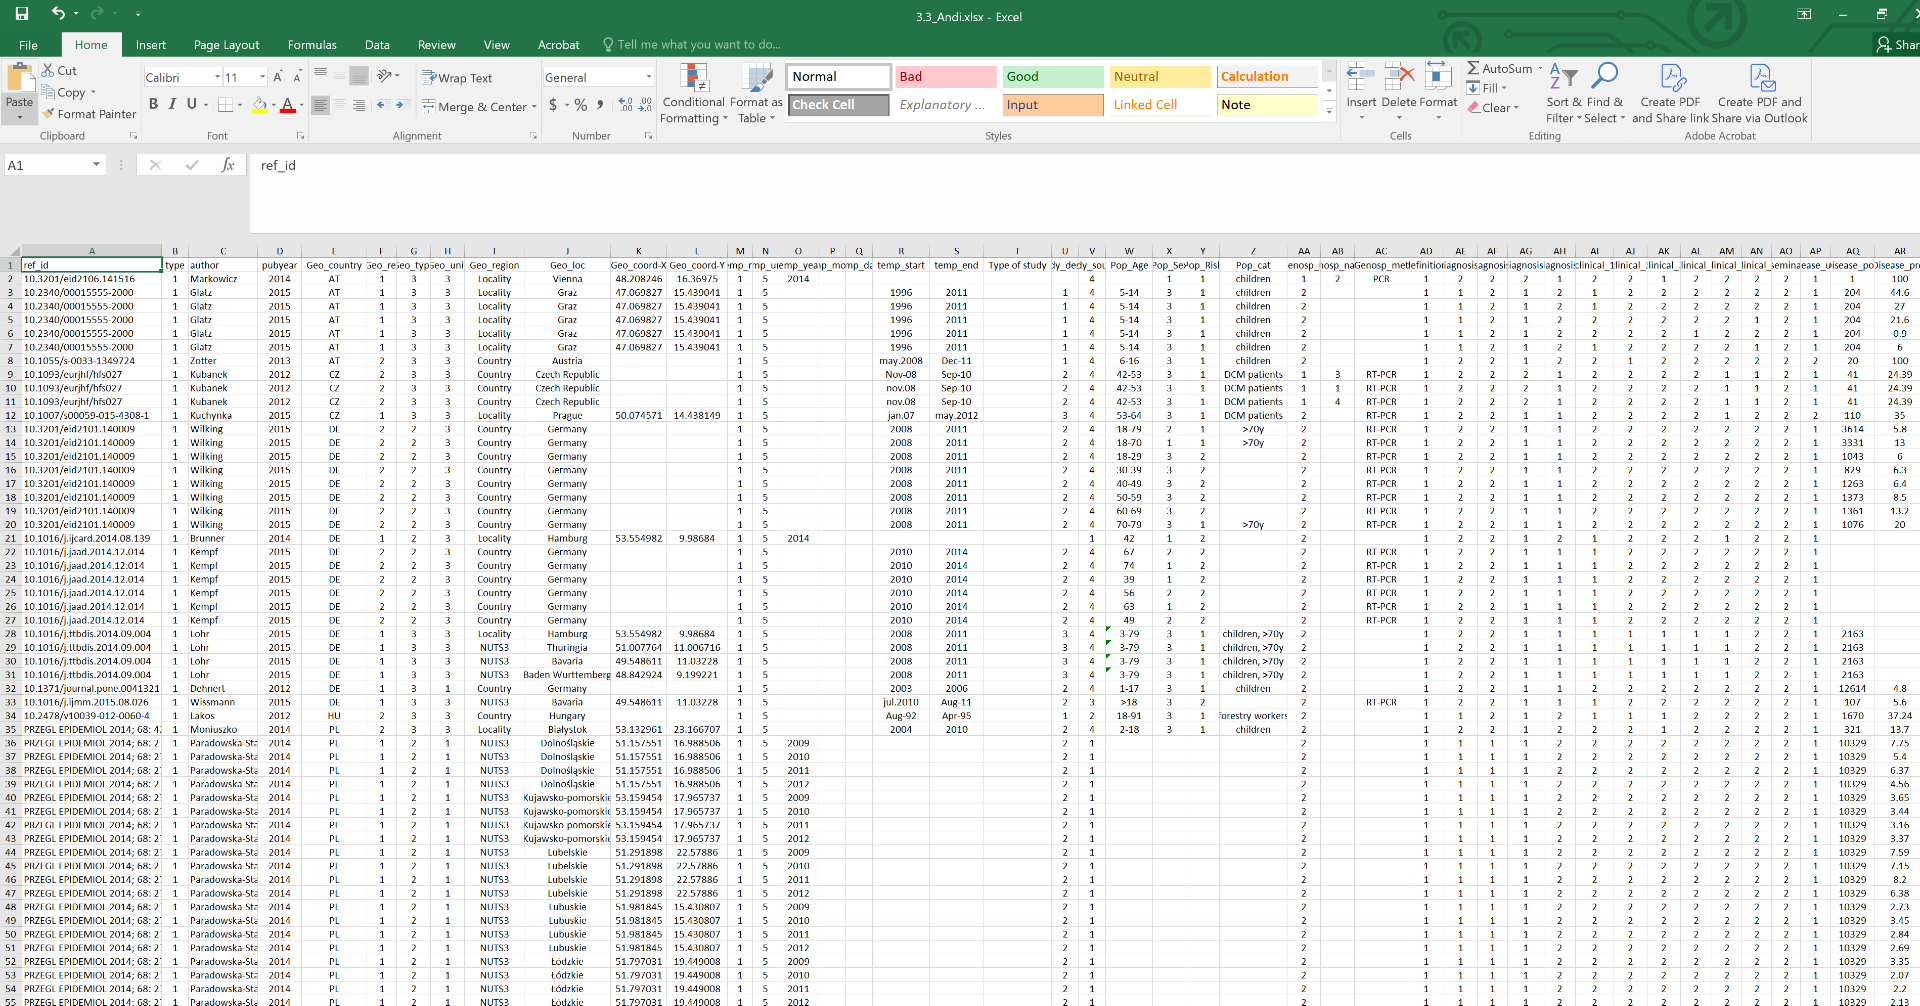Click the Delete cells icon
Screen dimensions: 1920x1006
1398,77
